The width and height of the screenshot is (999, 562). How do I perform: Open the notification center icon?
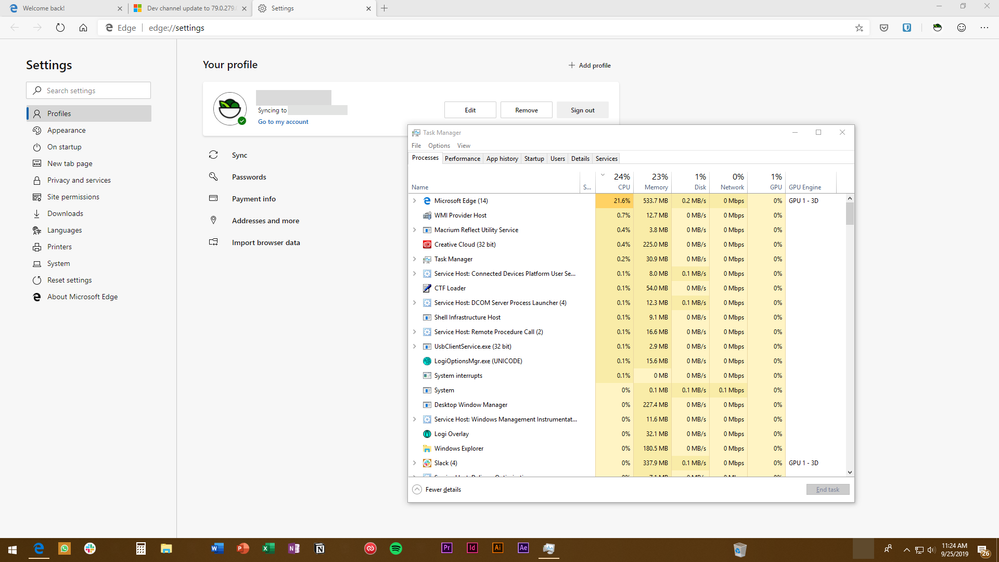[x=984, y=550]
